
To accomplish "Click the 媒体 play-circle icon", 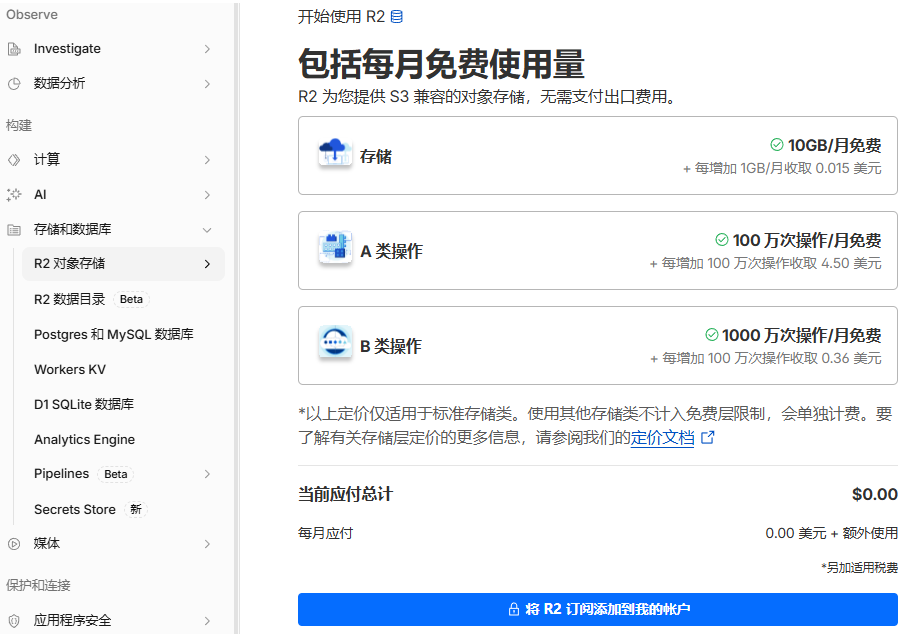I will coord(14,544).
